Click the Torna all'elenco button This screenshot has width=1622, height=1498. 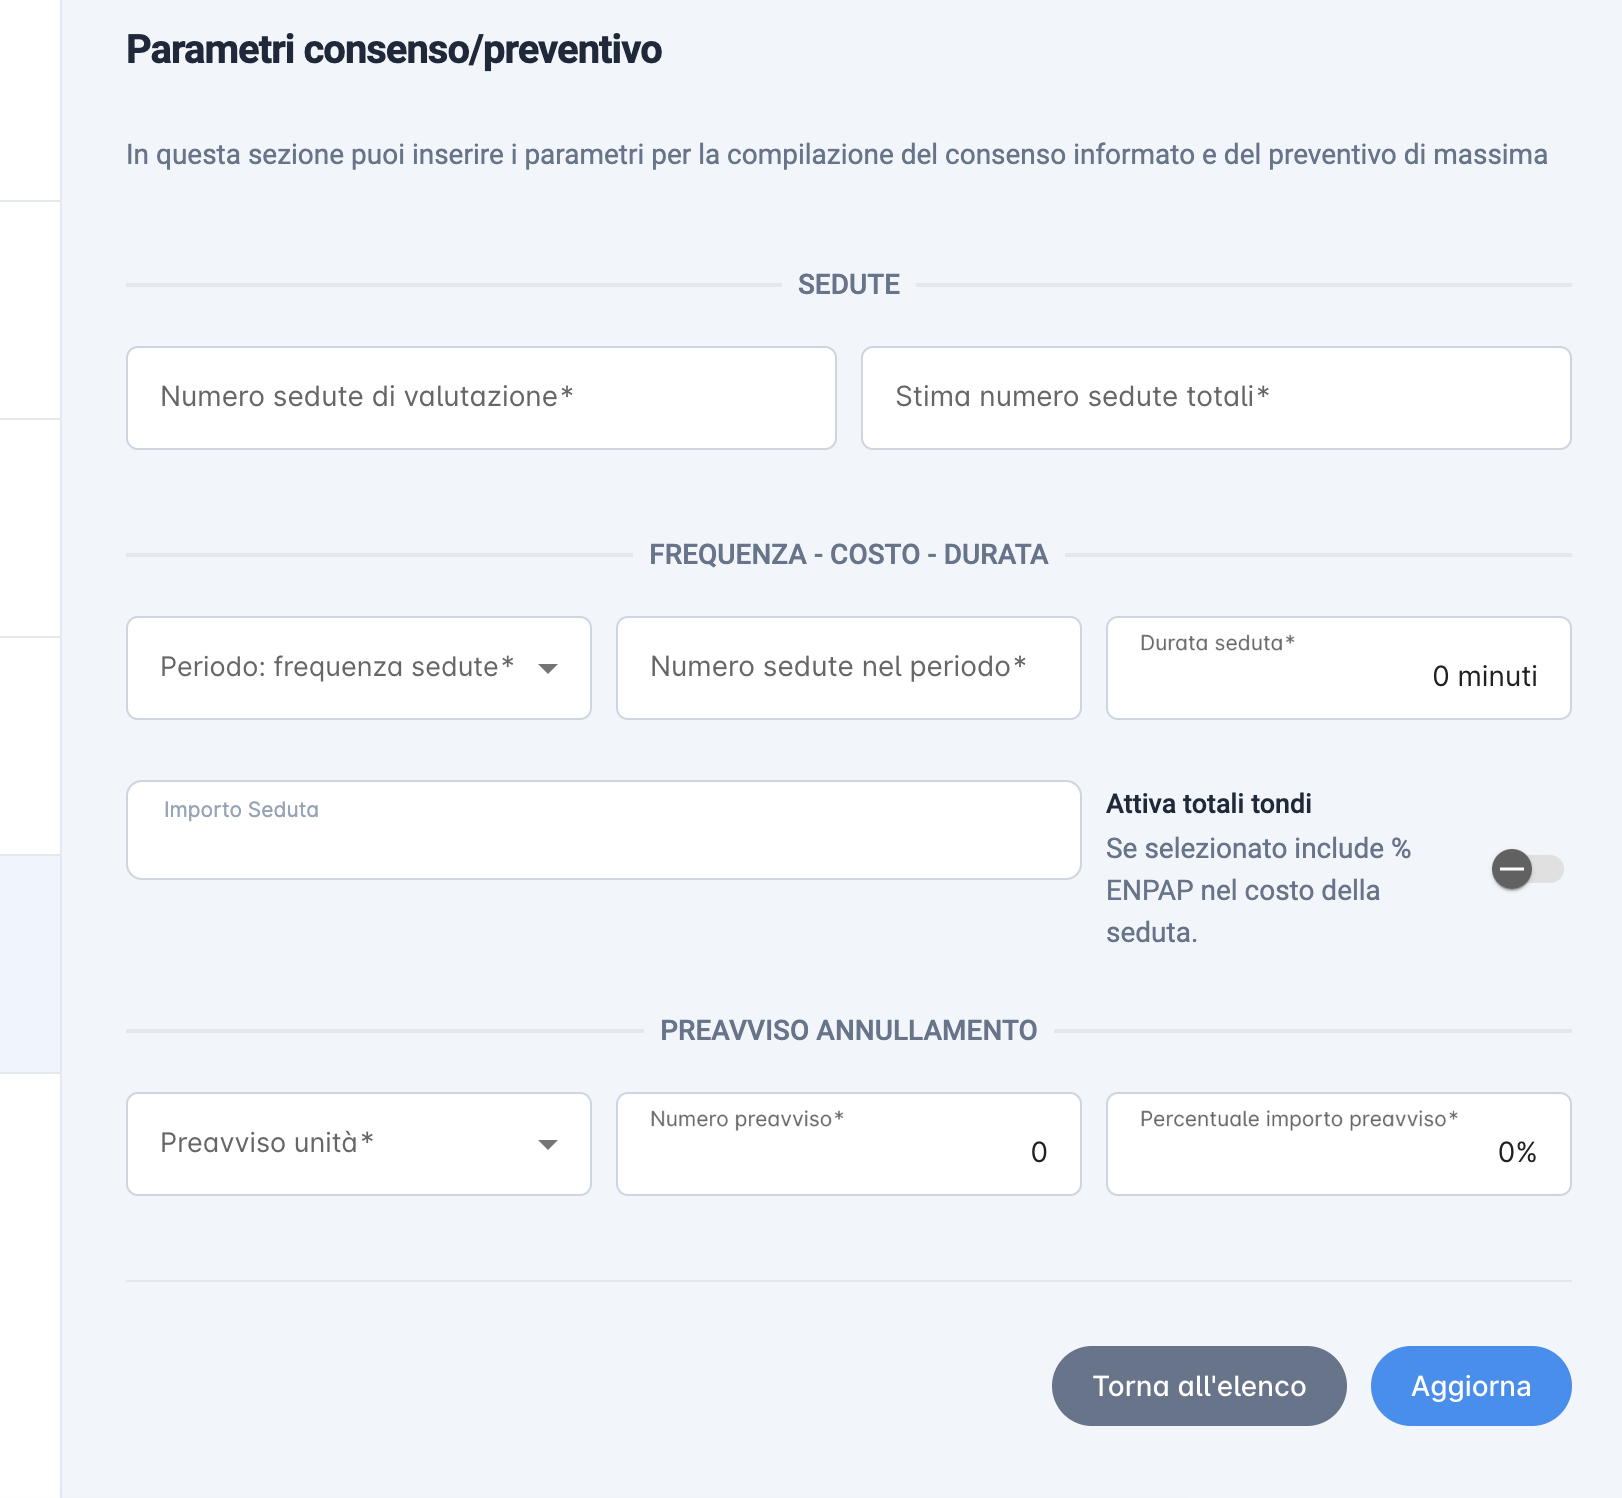(1199, 1386)
